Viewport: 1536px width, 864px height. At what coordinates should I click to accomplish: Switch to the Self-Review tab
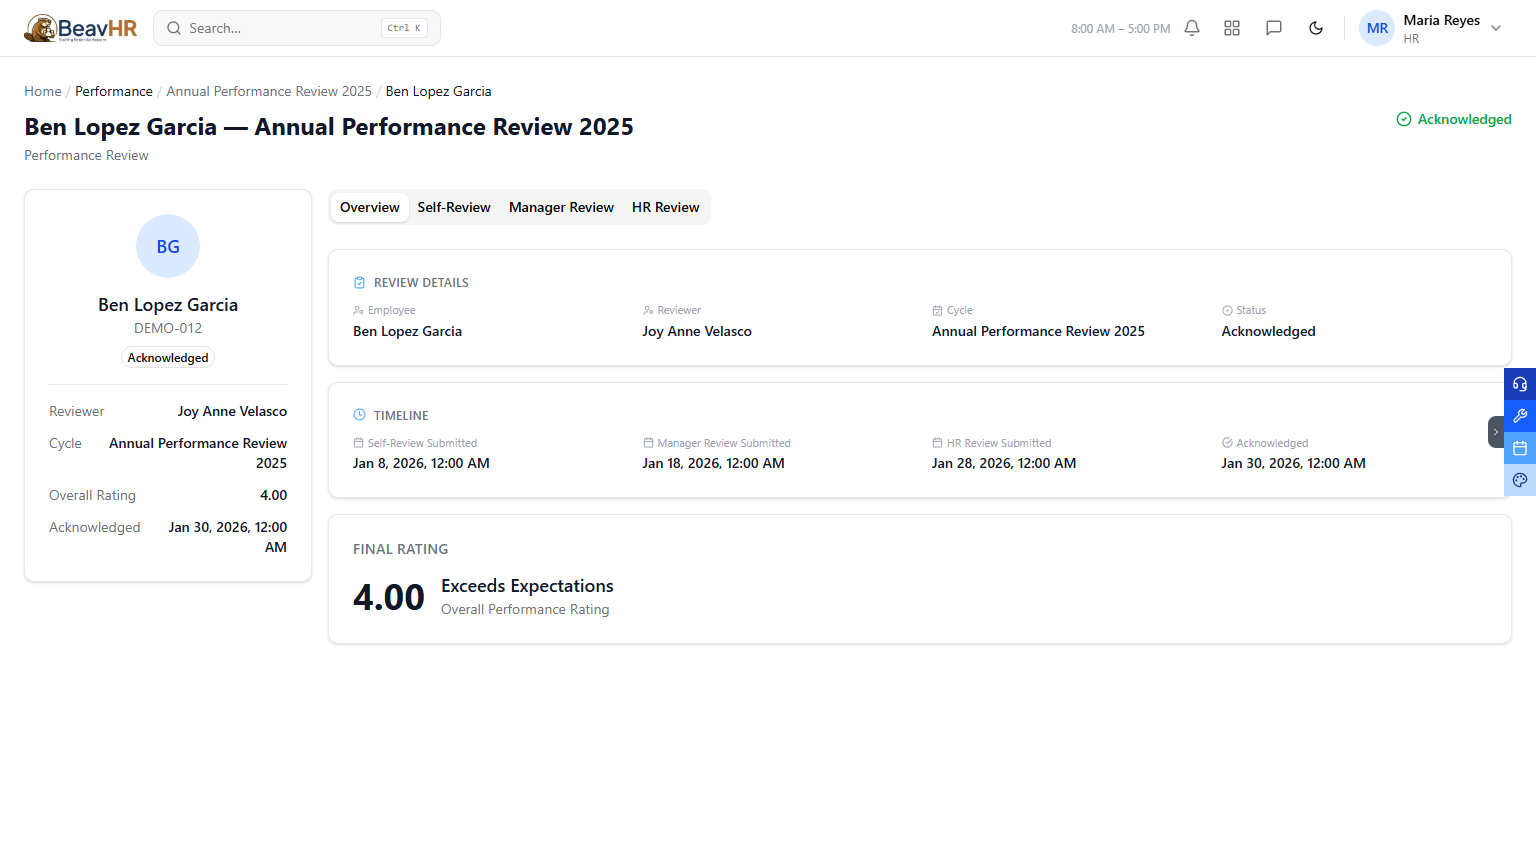coord(454,207)
